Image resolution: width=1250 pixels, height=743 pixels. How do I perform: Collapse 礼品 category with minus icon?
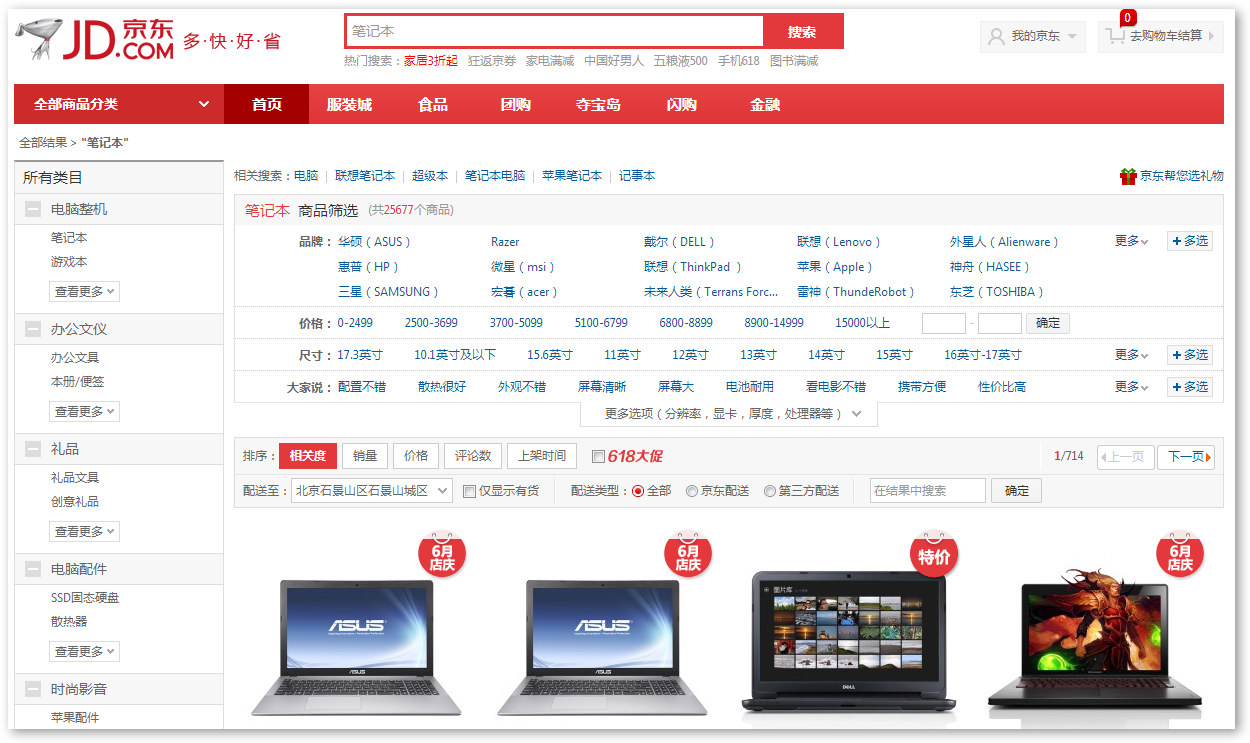coord(33,449)
